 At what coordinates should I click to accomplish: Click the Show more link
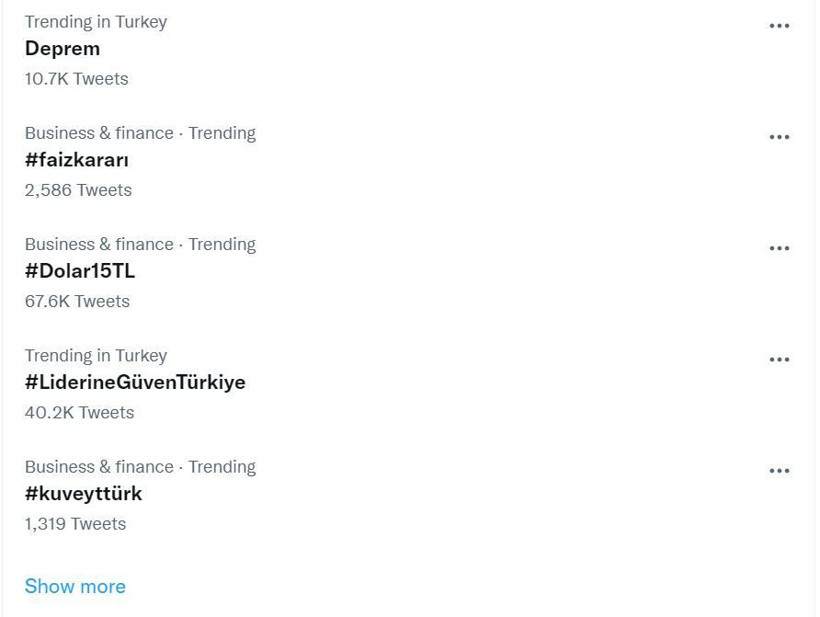click(75, 586)
